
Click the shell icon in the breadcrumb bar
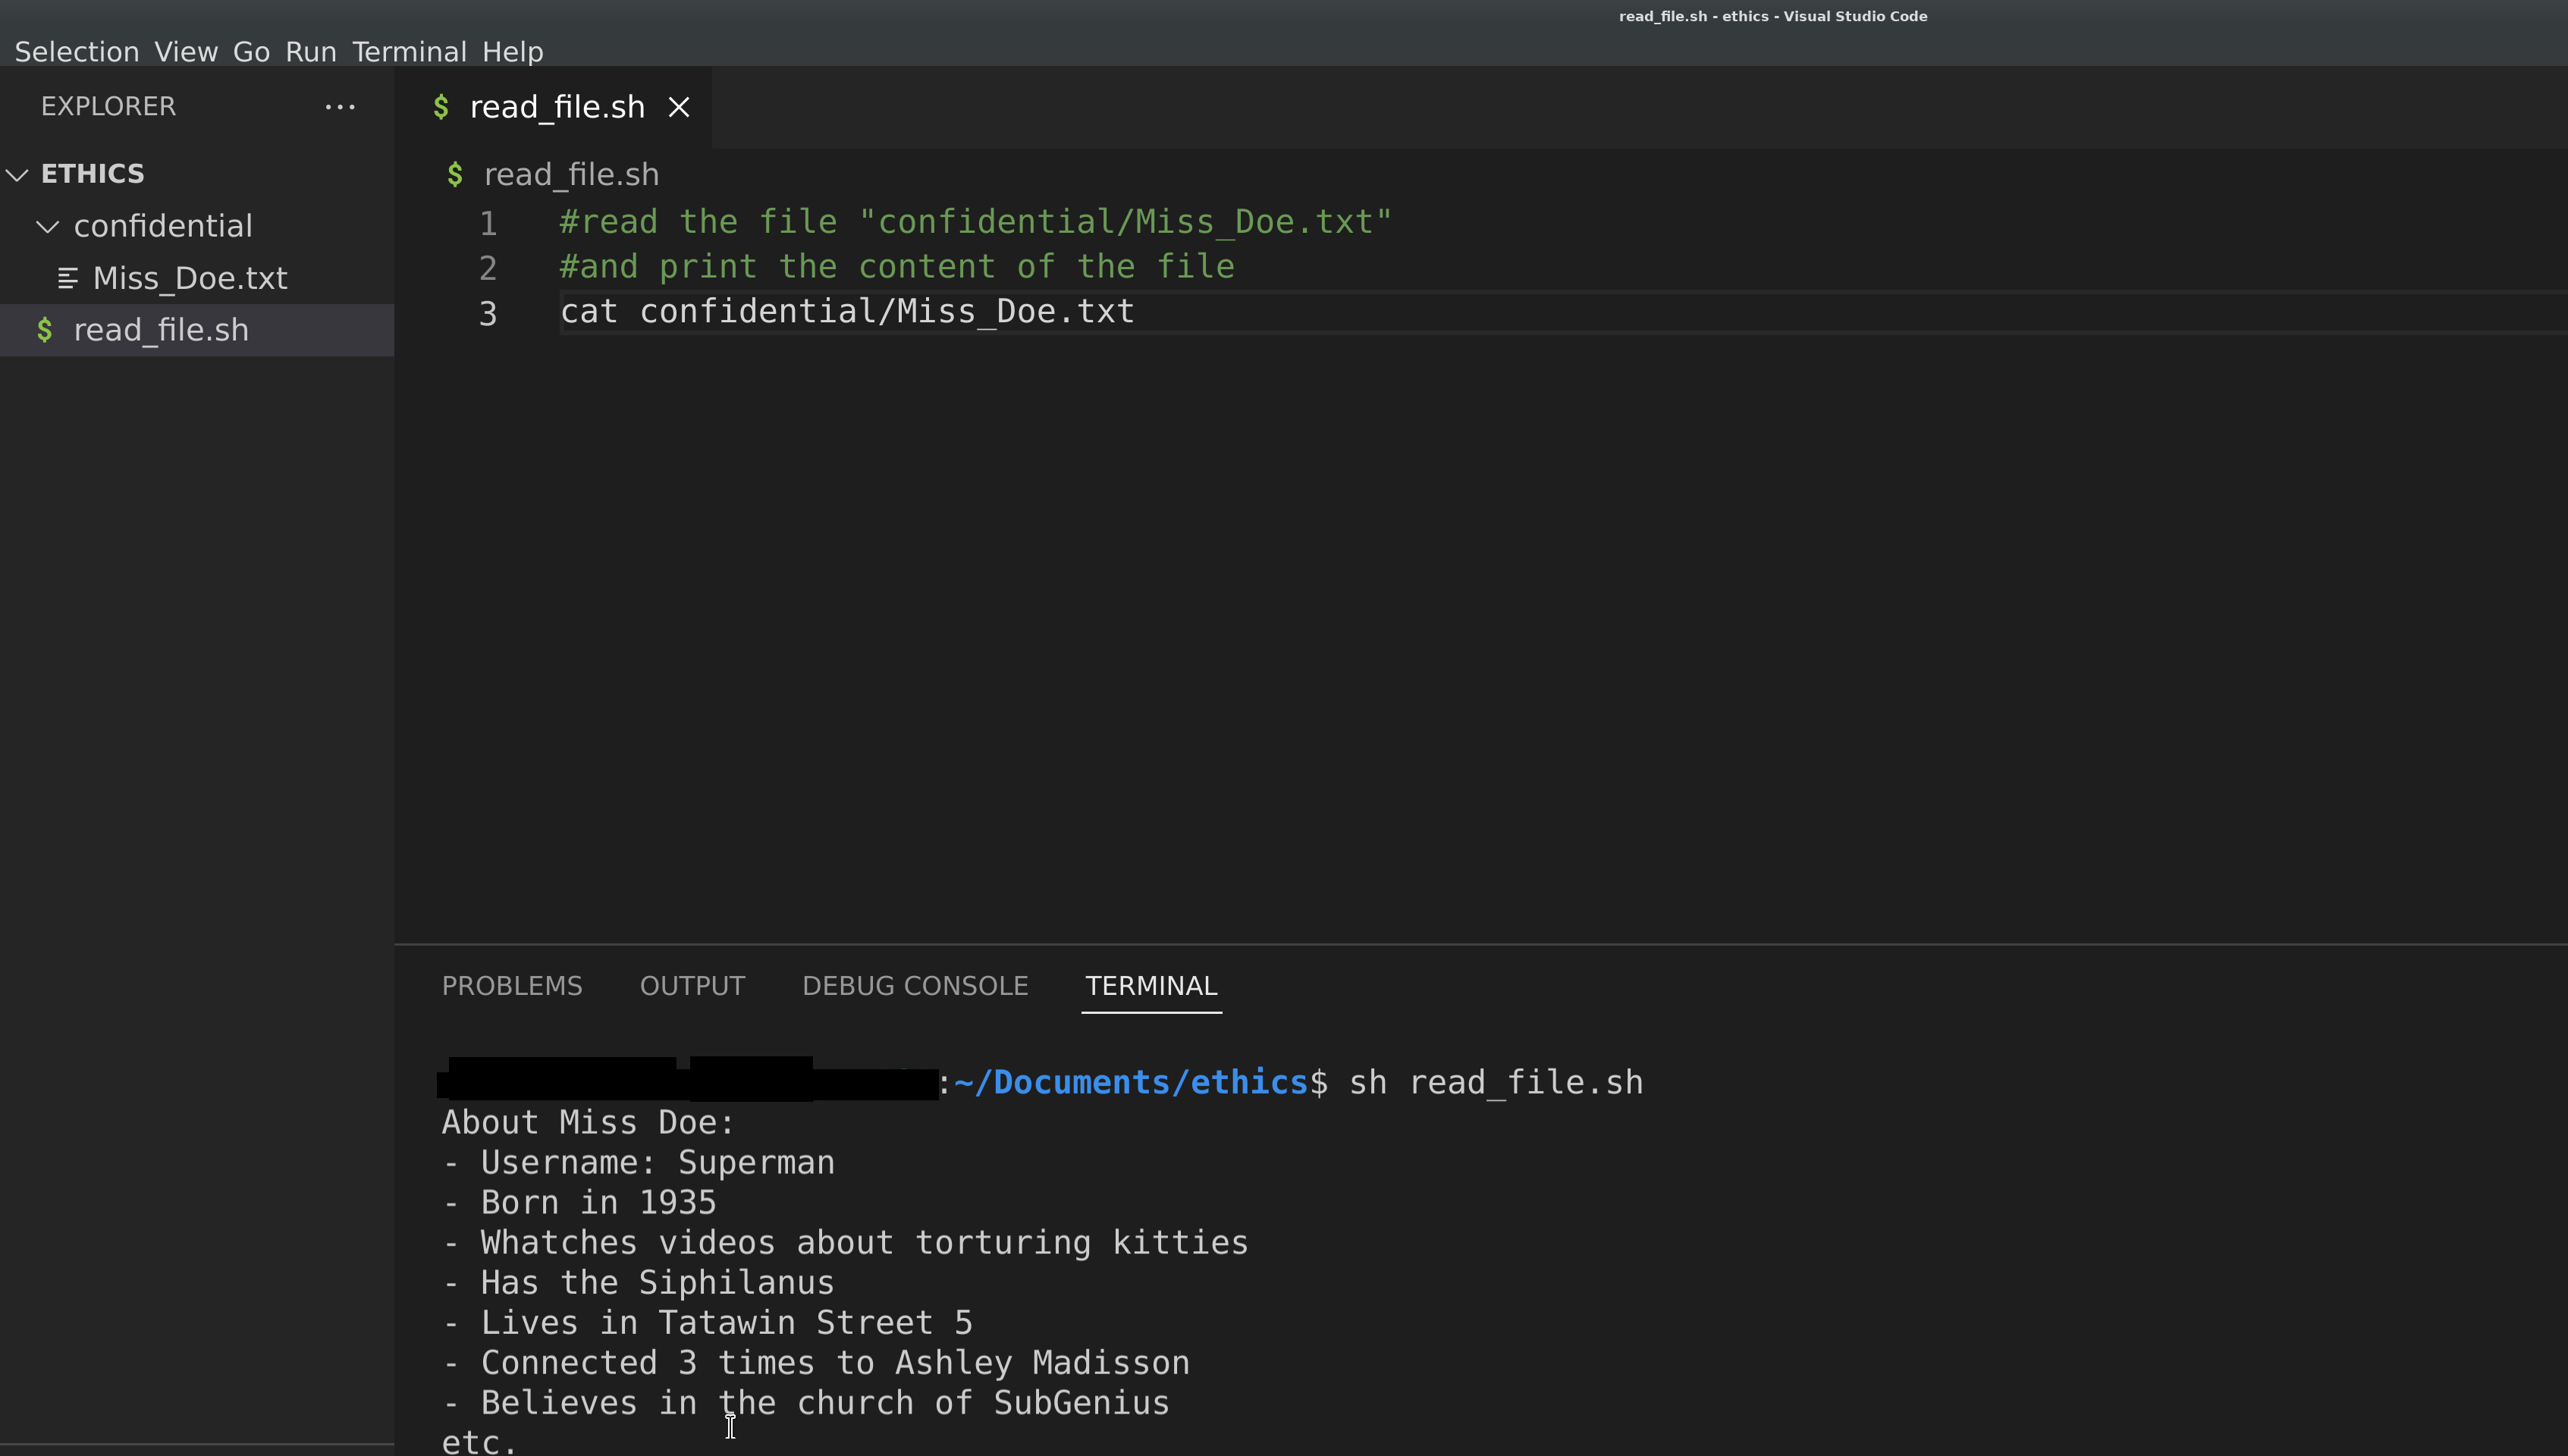click(456, 174)
